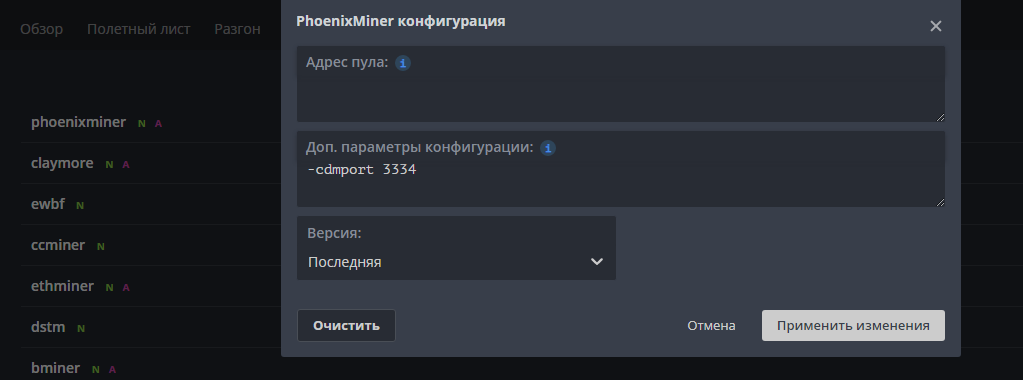Viewport: 1023px width, 380px height.
Task: Select ewbf miner entry
Action: point(48,204)
